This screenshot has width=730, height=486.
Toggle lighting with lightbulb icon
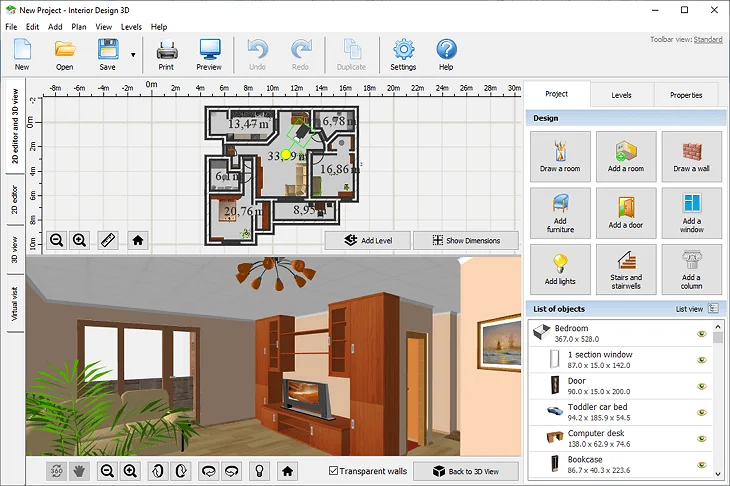(x=260, y=471)
